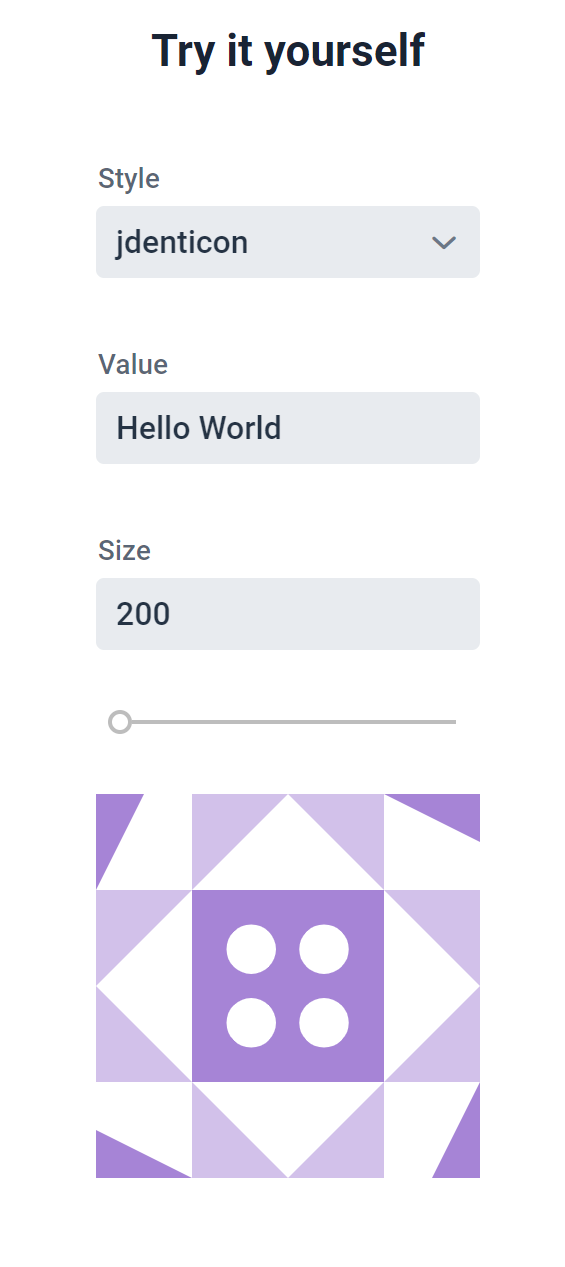
Task: Open the Style dropdown showing jdenticon
Action: (x=288, y=242)
